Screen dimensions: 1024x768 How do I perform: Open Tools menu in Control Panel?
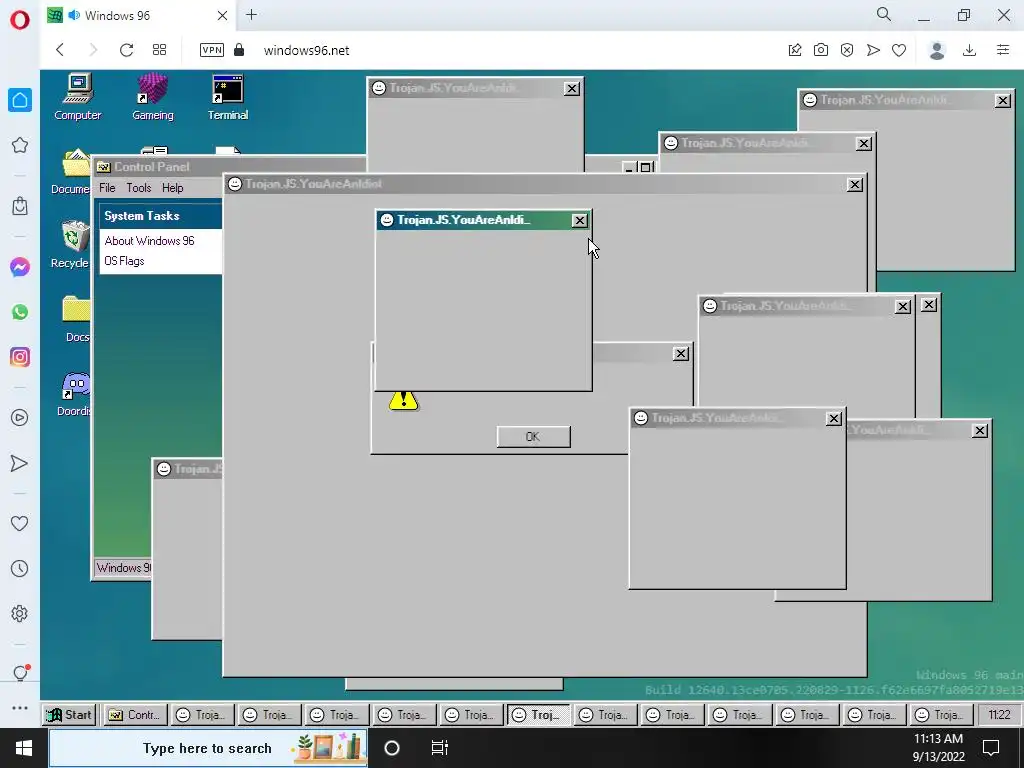[x=138, y=188]
